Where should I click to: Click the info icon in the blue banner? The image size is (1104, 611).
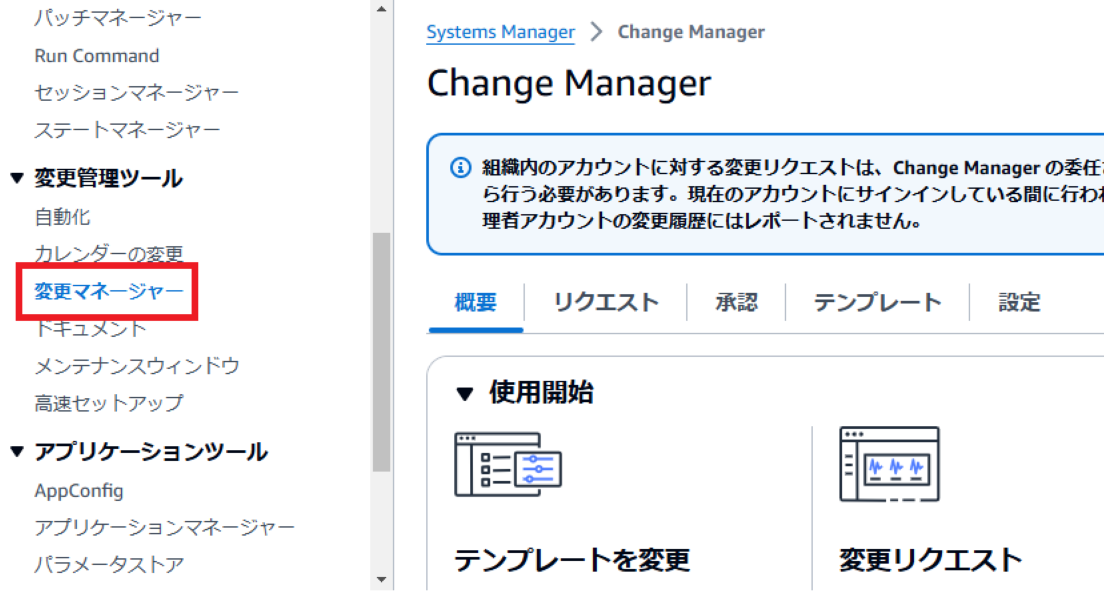point(460,168)
